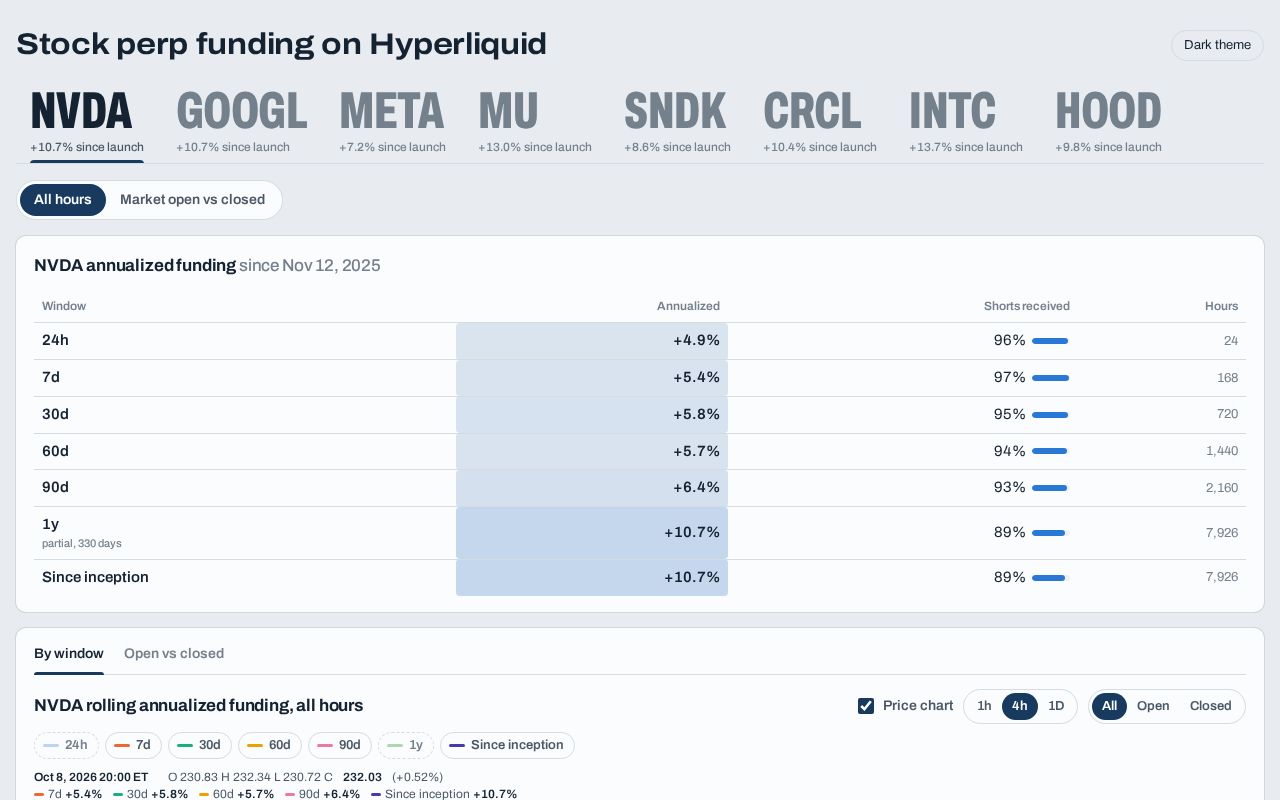Image resolution: width=1280 pixels, height=800 pixels.
Task: Set chart interval to 1D
Action: pyautogui.click(x=1056, y=706)
